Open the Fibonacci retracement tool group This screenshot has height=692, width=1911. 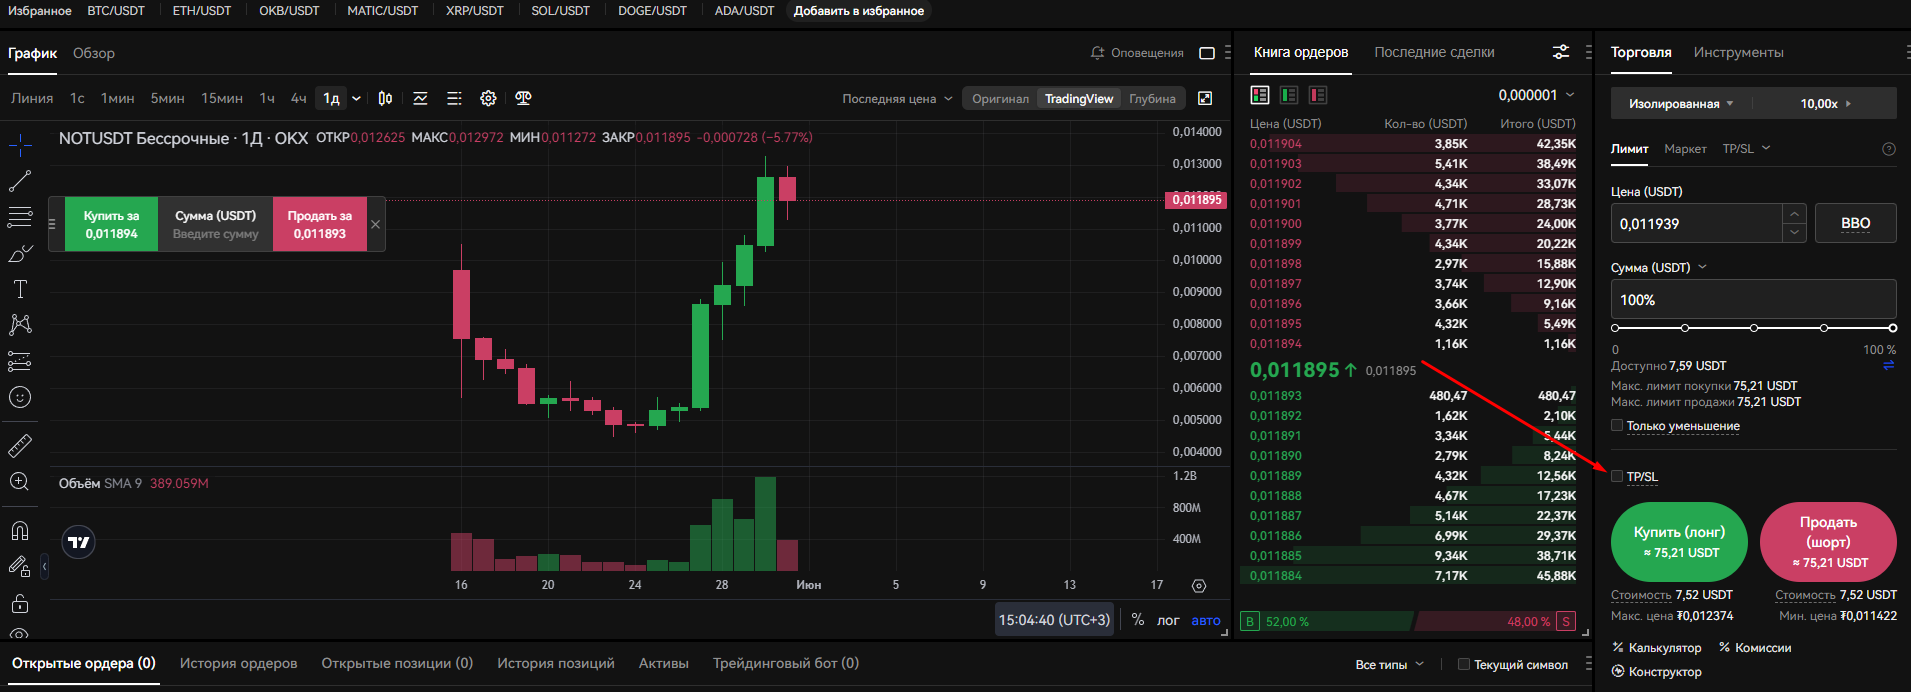(20, 217)
